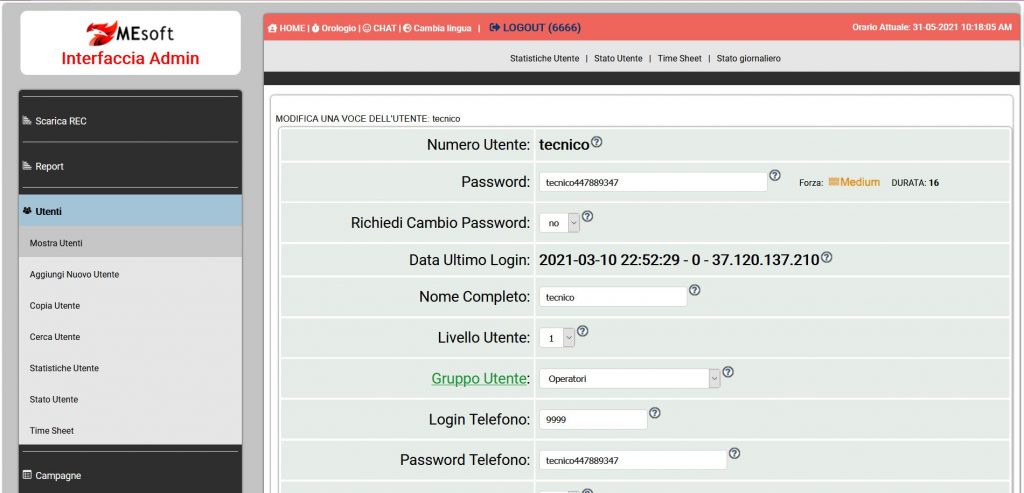Click the Campagne sidebar icon
Screen dimensions: 1024x493
(27, 475)
